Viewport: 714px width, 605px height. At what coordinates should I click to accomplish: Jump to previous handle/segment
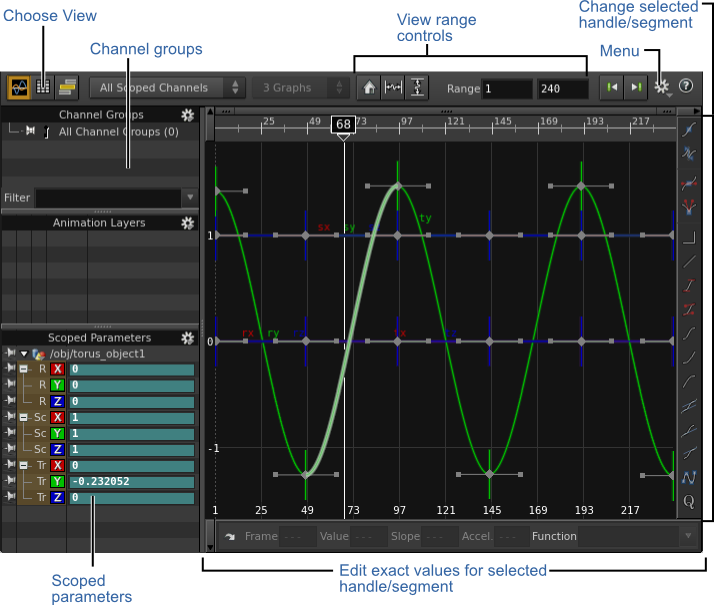pos(612,88)
